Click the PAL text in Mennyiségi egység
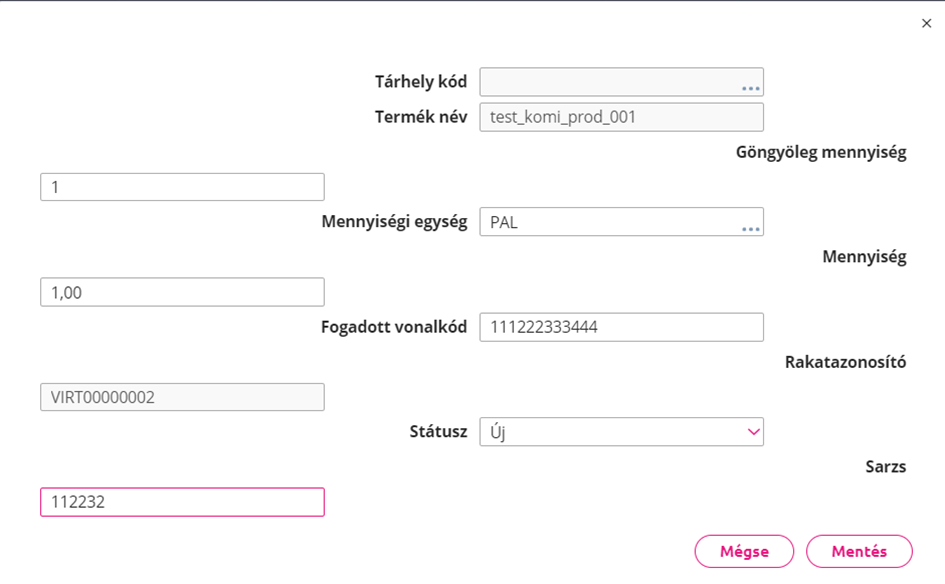 click(x=504, y=222)
